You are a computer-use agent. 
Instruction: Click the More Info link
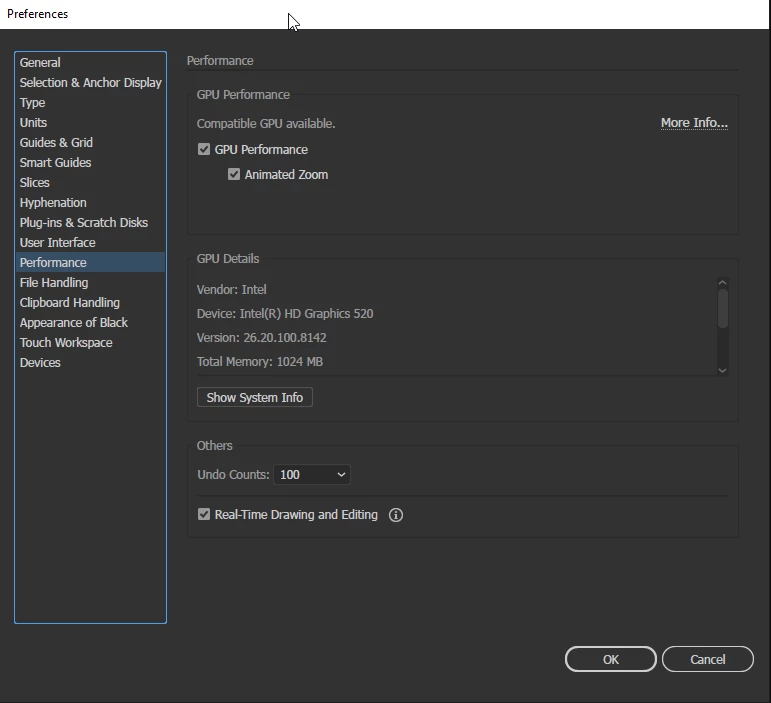pyautogui.click(x=694, y=122)
